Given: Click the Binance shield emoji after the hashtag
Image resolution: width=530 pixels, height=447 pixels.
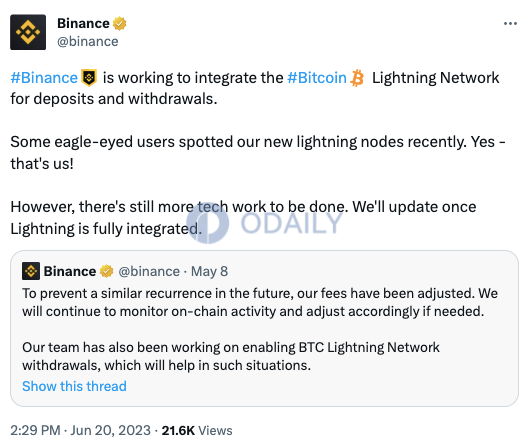Looking at the screenshot, I should 89,78.
